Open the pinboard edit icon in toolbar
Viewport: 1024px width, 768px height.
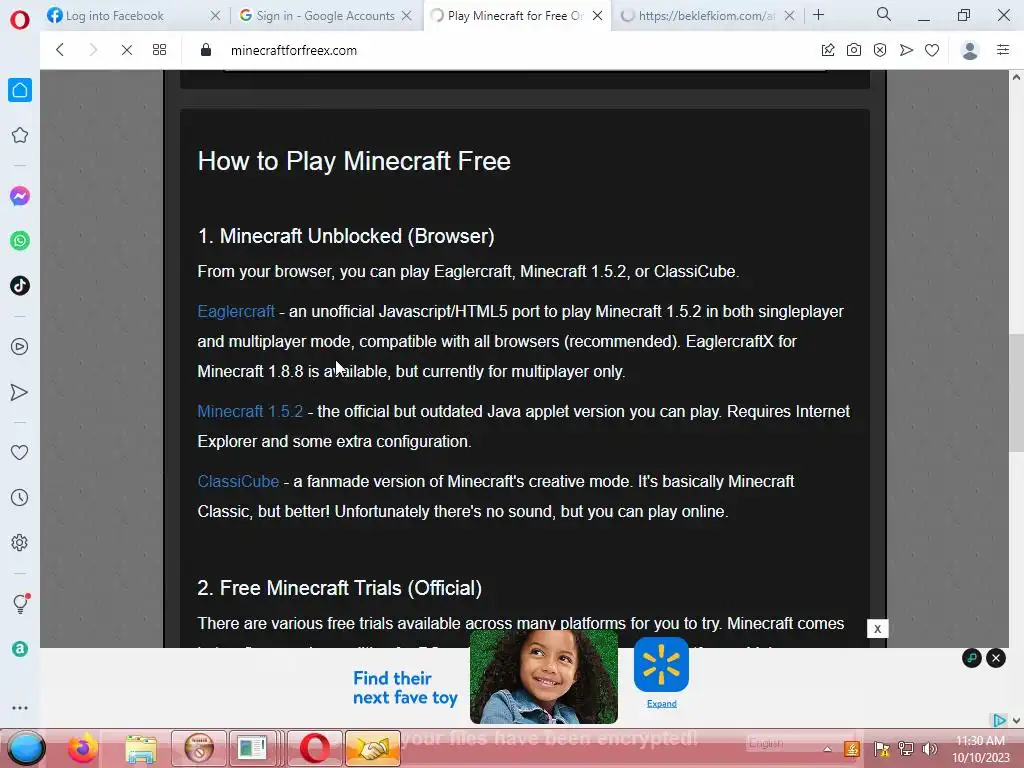[827, 50]
